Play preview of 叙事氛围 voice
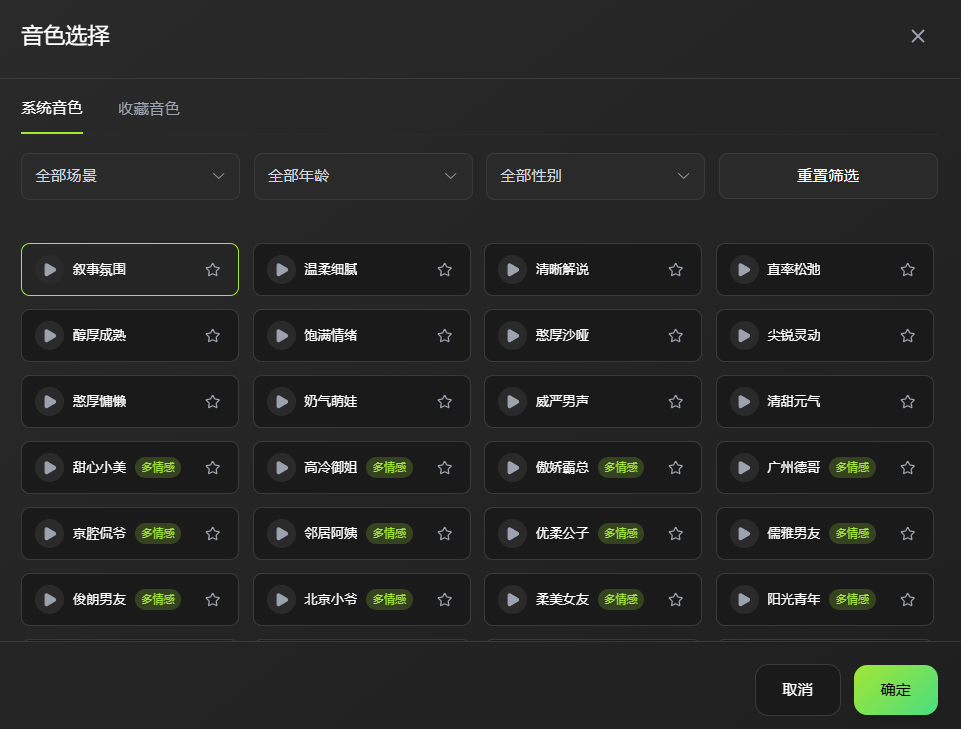Screen dimensions: 961x729 (49, 270)
